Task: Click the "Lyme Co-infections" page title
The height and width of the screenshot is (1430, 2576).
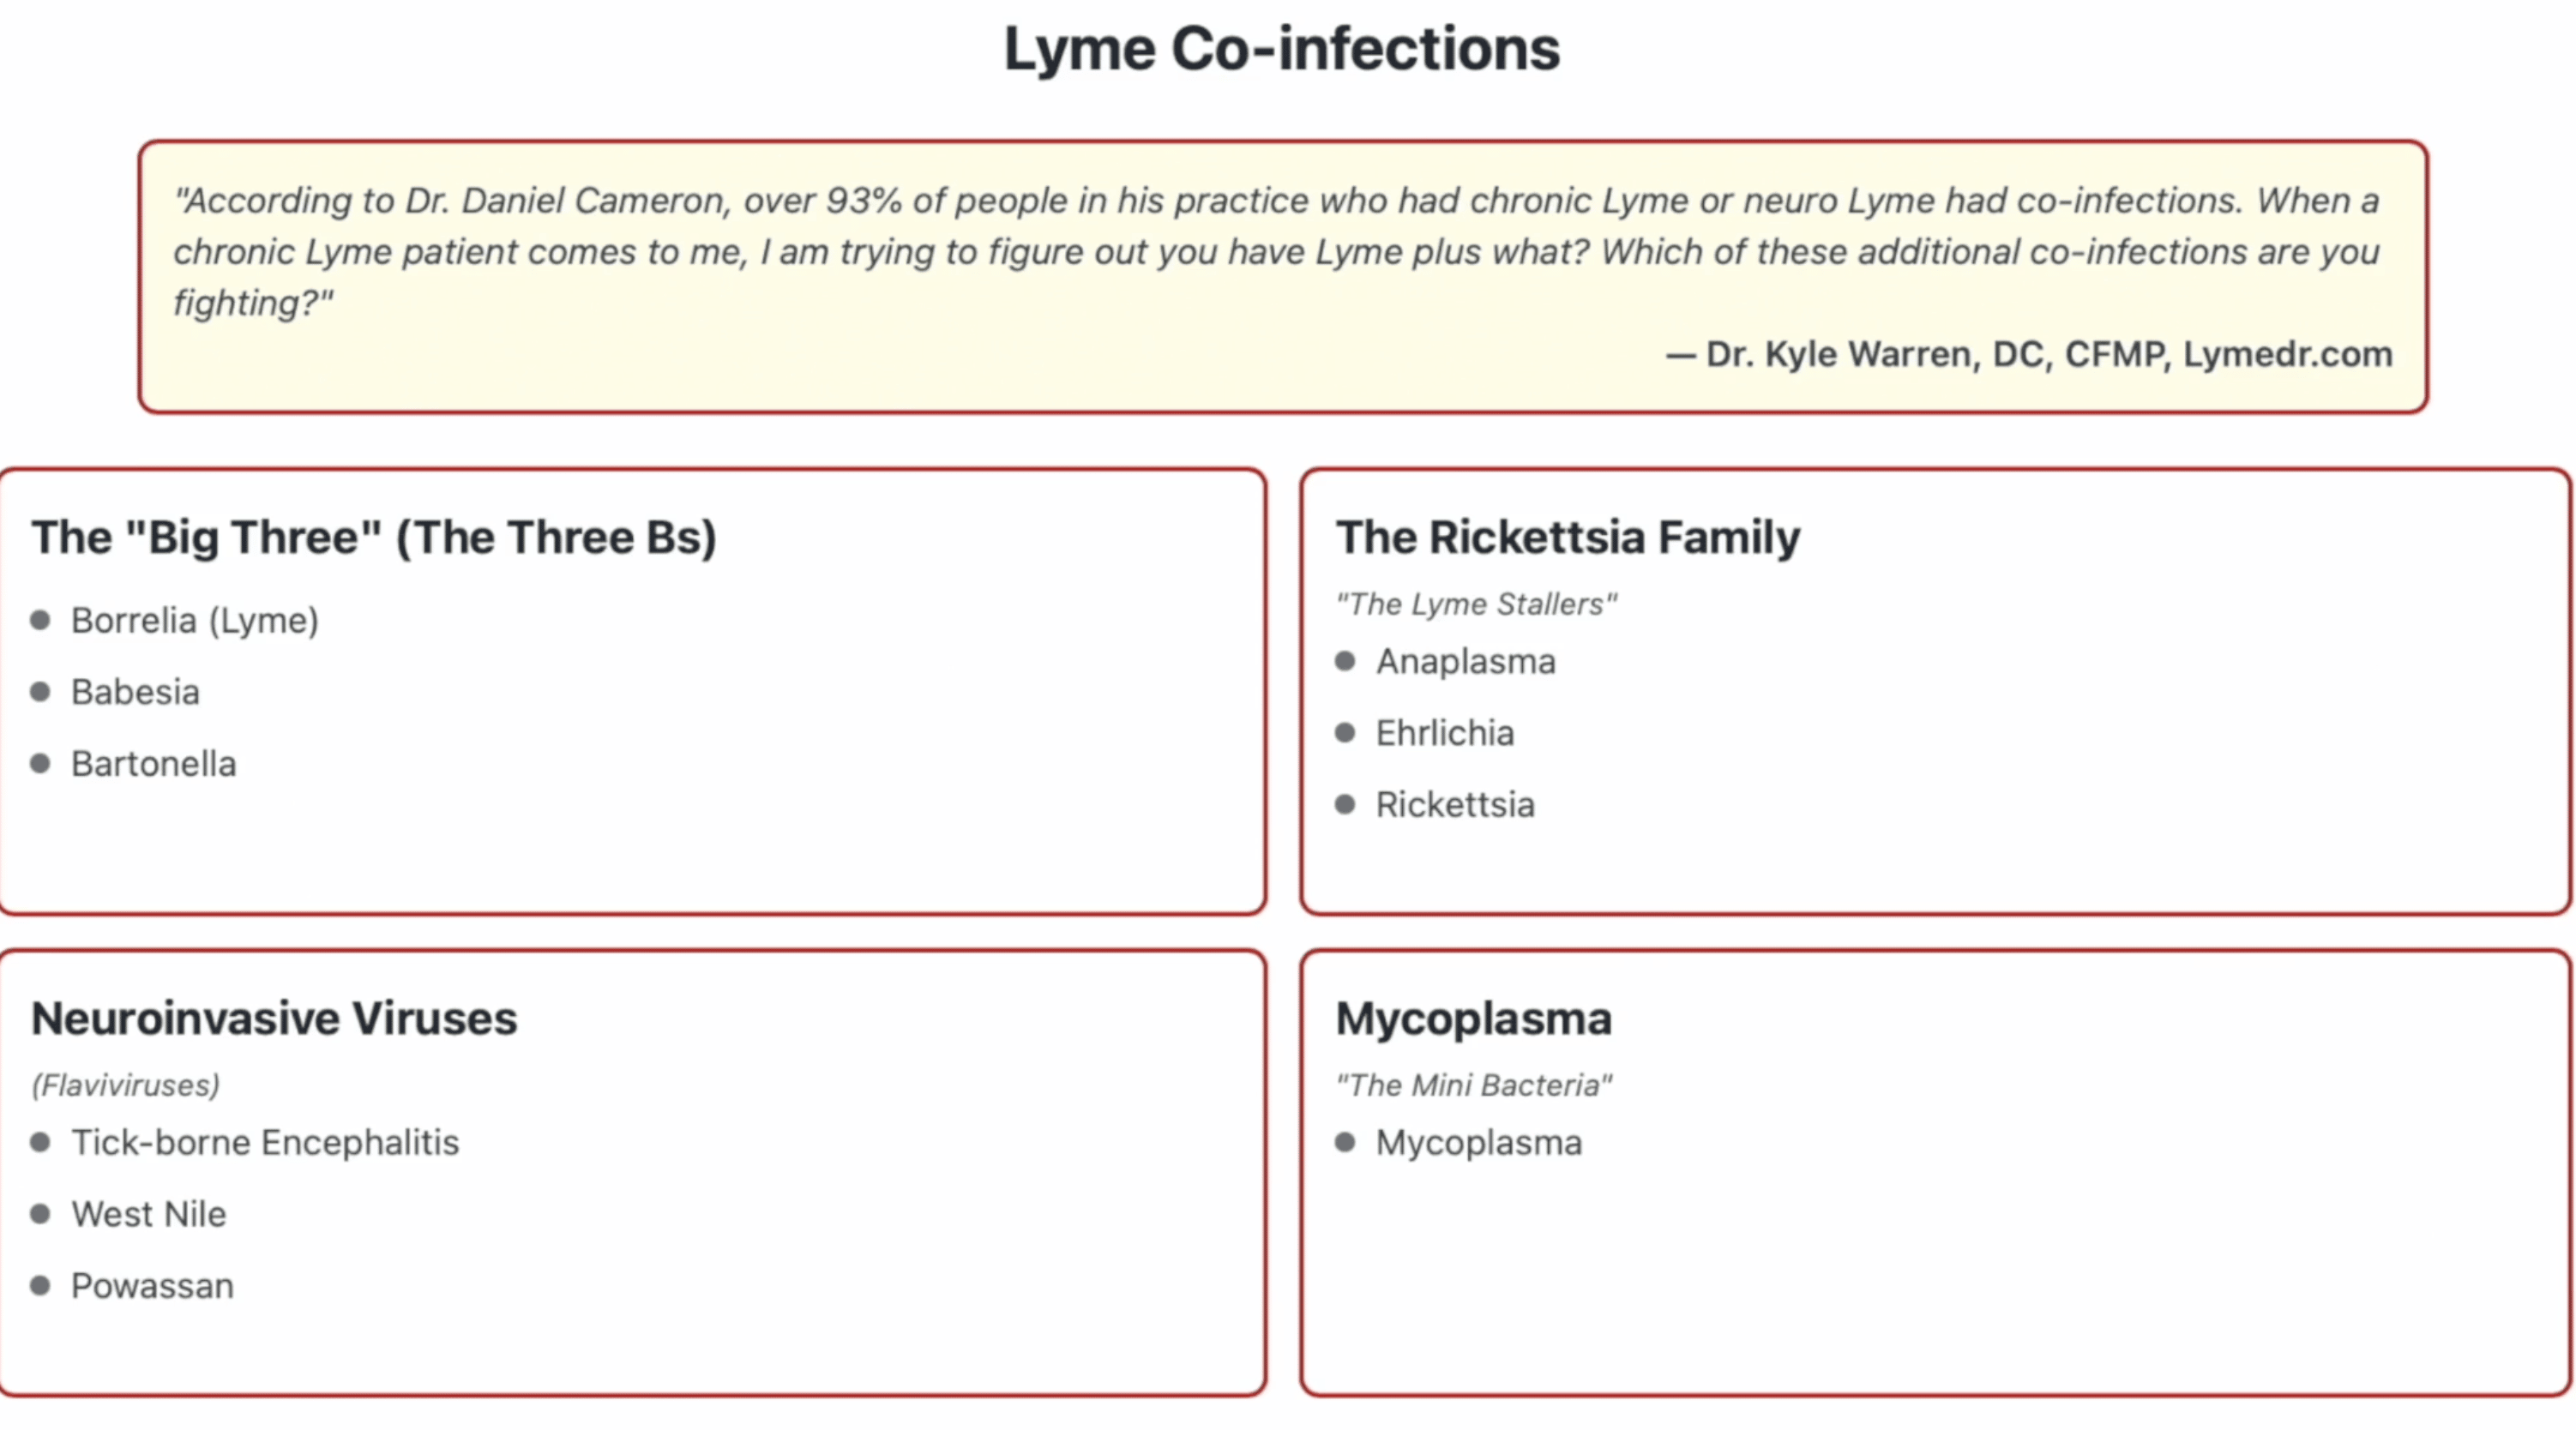Action: (x=1281, y=49)
